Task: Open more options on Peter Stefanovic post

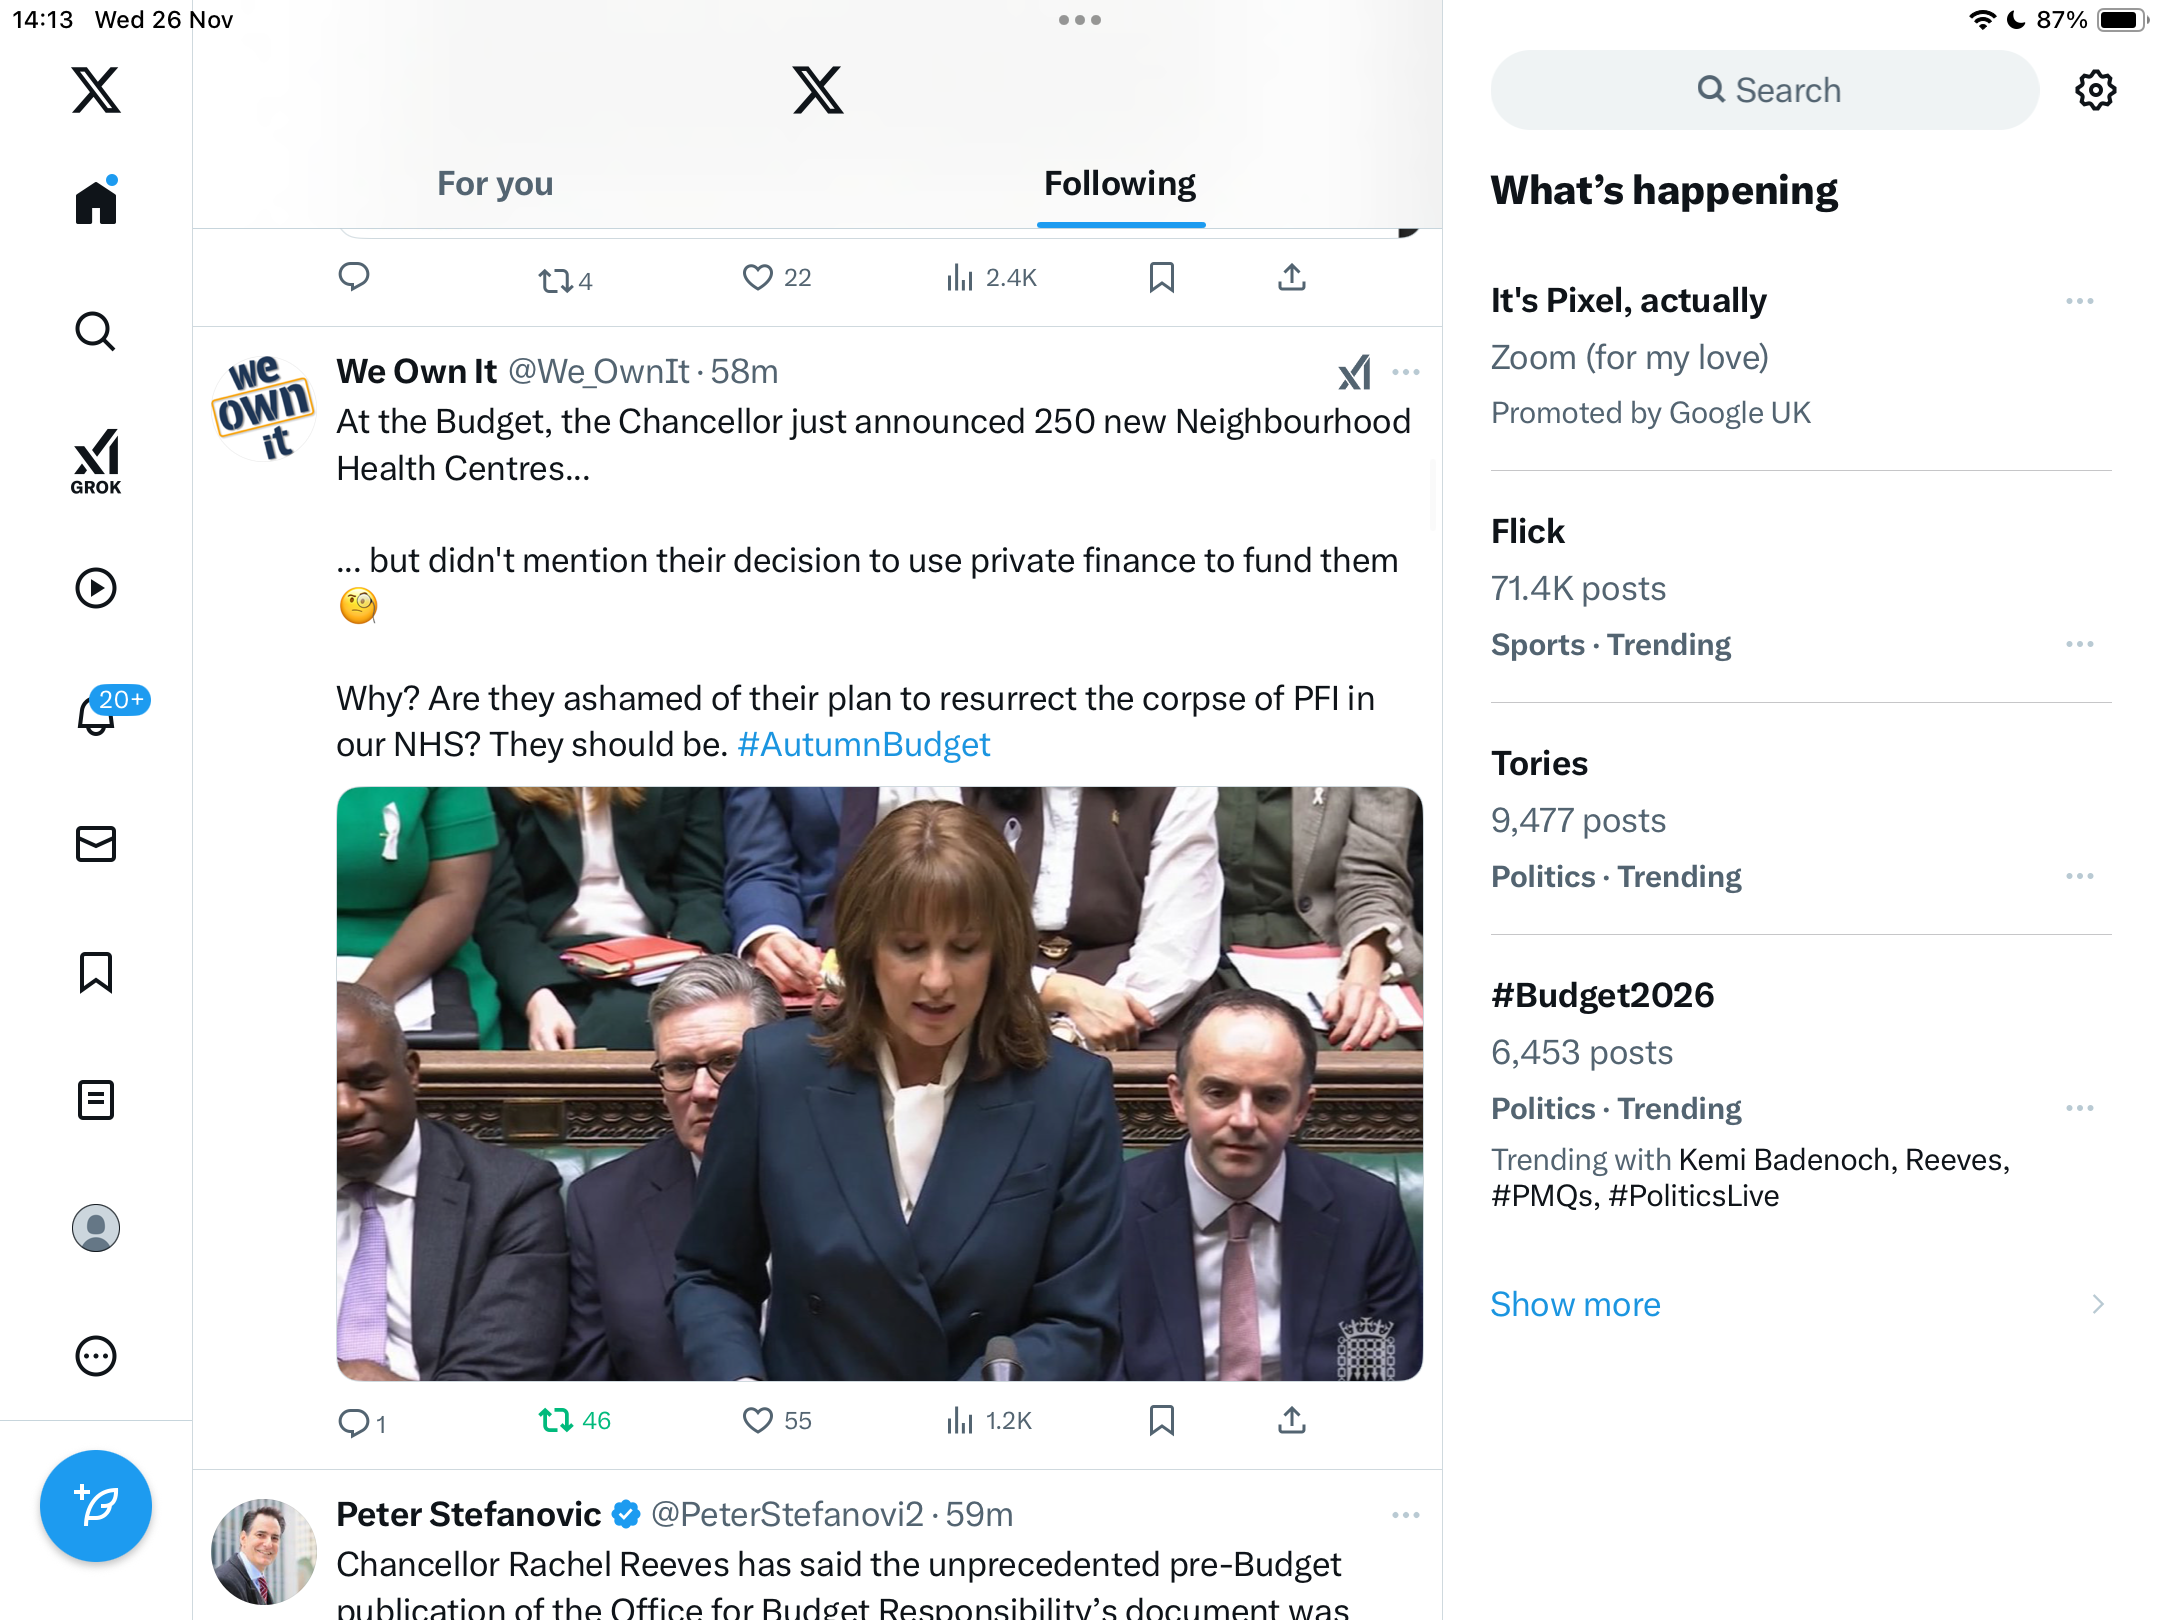Action: (1406, 1515)
